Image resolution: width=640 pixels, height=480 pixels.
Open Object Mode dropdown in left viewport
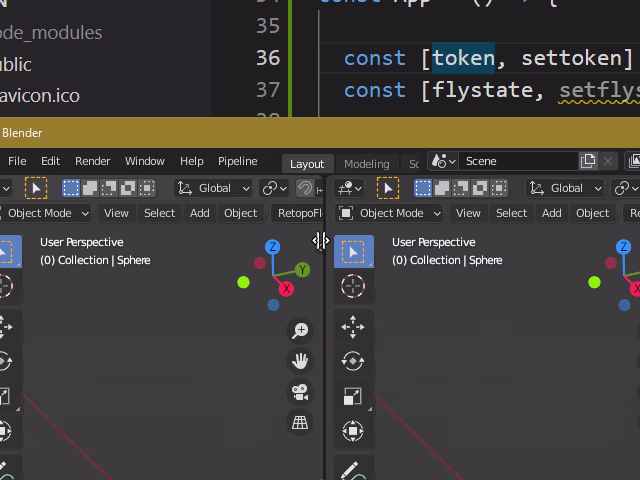click(x=44, y=213)
